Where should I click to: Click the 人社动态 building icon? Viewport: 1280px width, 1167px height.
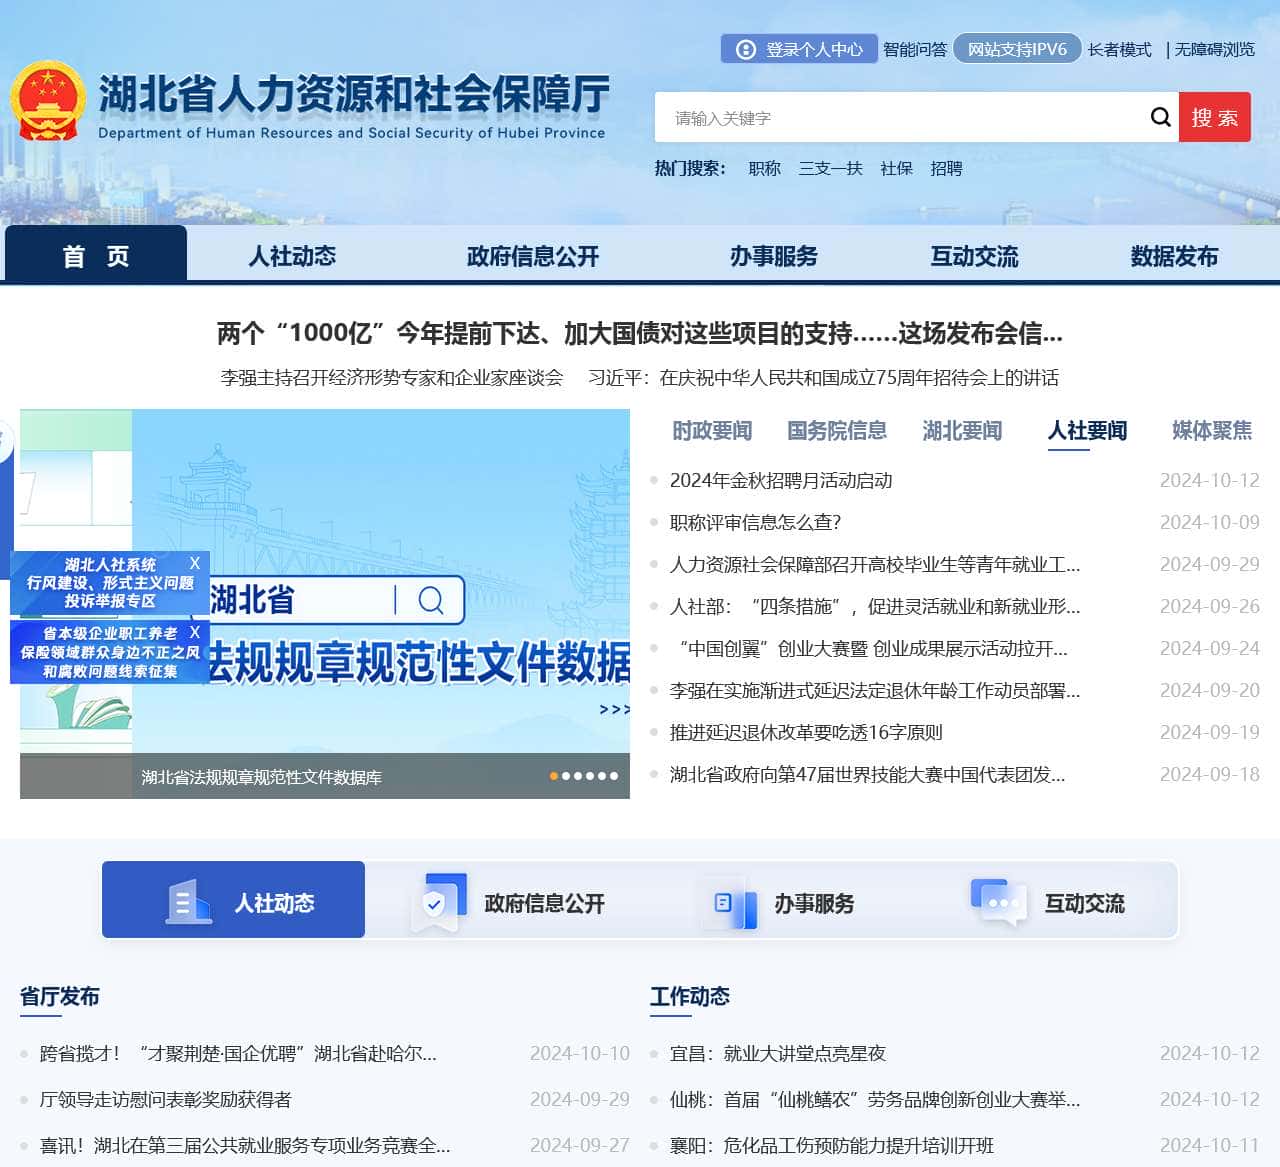coord(188,901)
